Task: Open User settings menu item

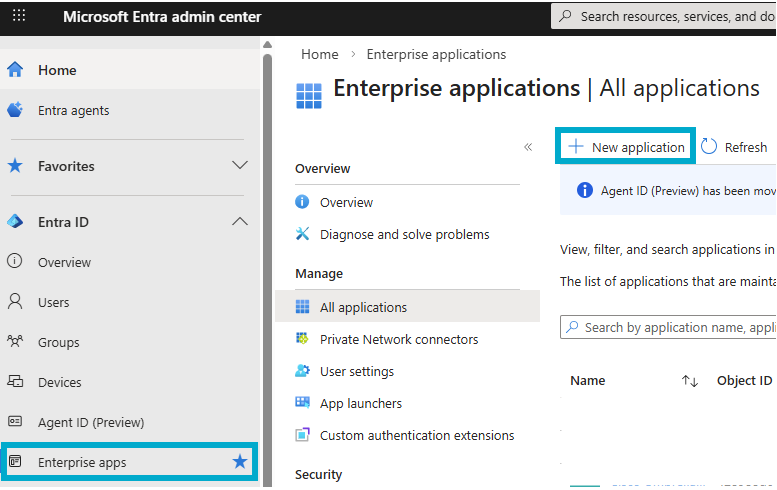Action: (407, 371)
